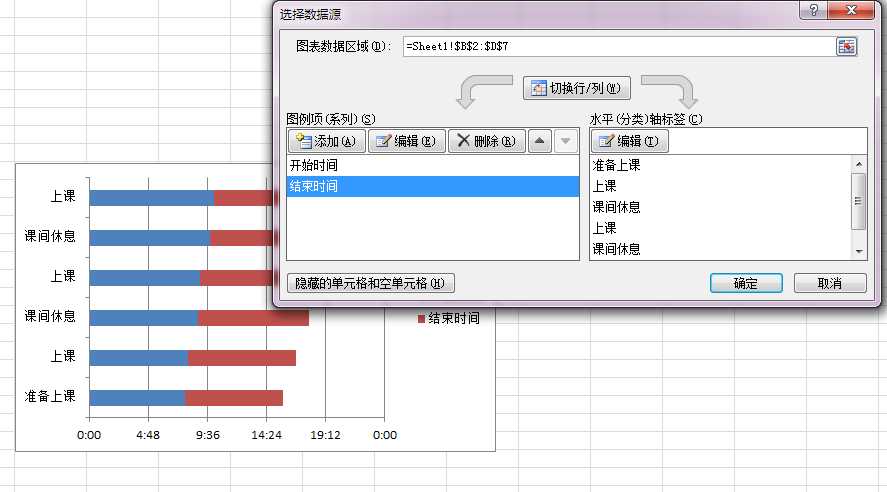The height and width of the screenshot is (492, 887).
Task: Click the blue bar for 准备上课
Action: [x=137, y=398]
